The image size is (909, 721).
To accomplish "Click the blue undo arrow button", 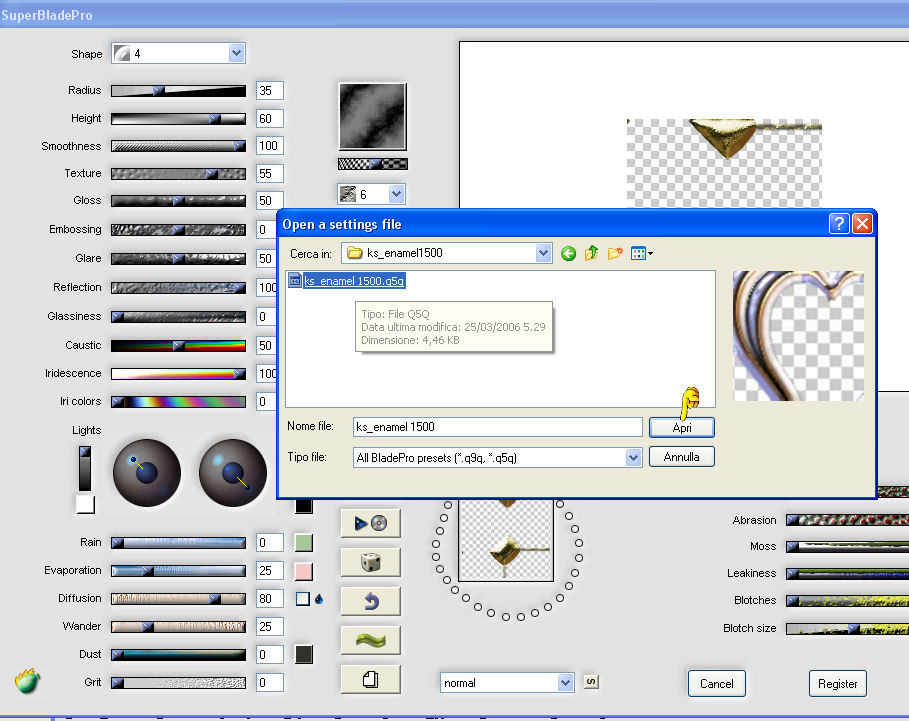I will click(x=370, y=601).
